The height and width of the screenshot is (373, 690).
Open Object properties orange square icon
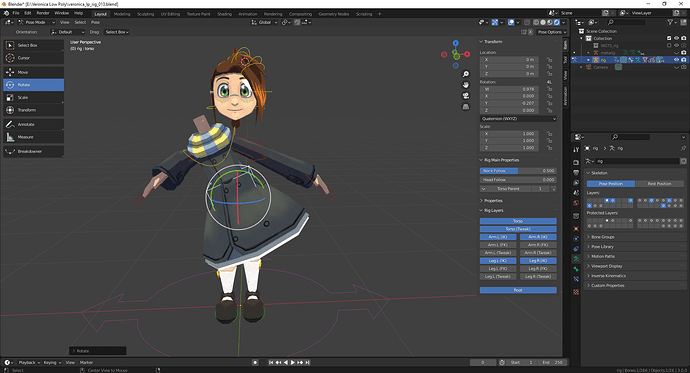point(576,229)
